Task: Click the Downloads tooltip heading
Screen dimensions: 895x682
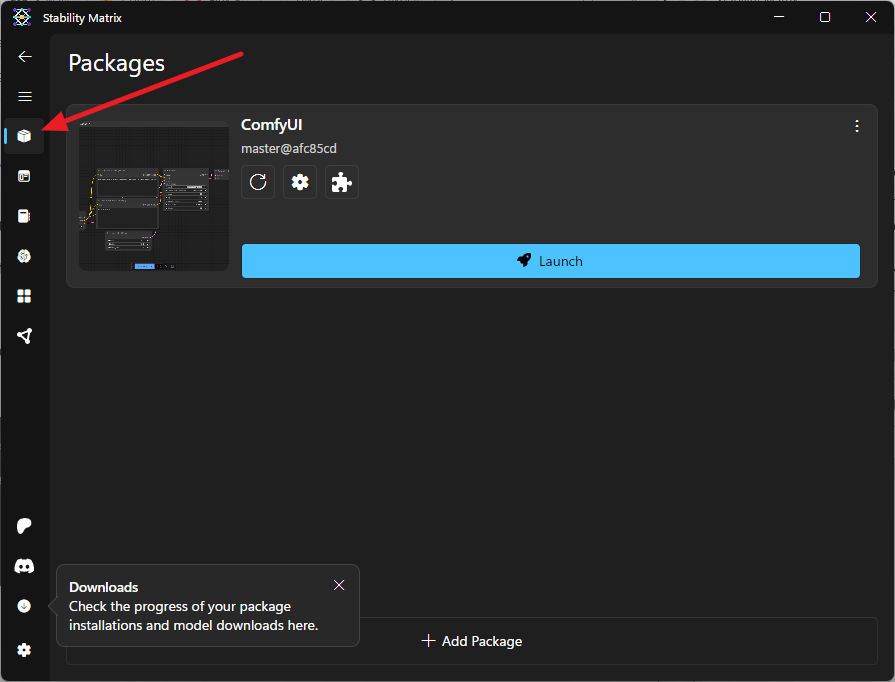Action: (103, 587)
